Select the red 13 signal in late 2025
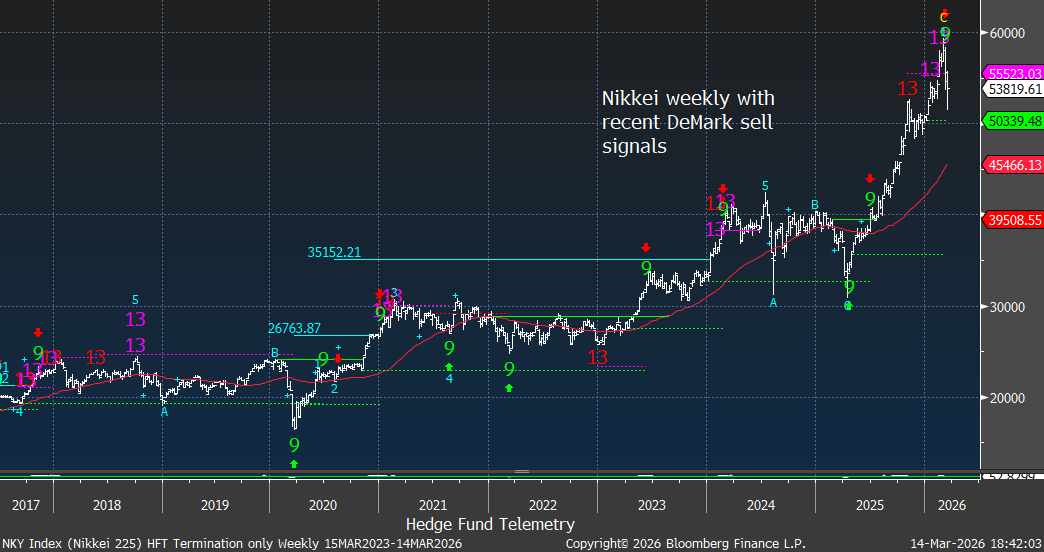Image resolution: width=1044 pixels, height=552 pixels. [907, 88]
